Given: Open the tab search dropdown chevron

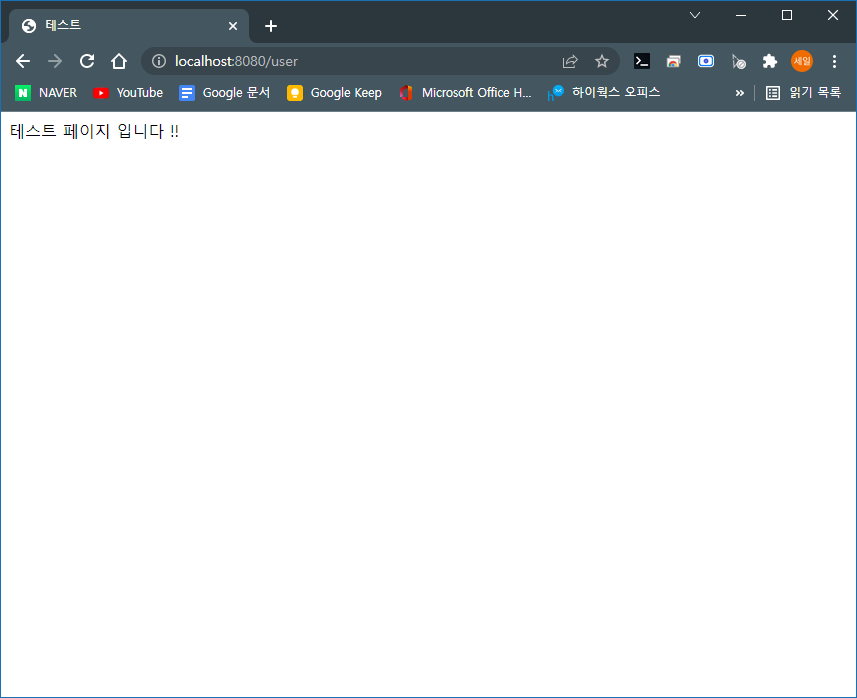Looking at the screenshot, I should (695, 15).
